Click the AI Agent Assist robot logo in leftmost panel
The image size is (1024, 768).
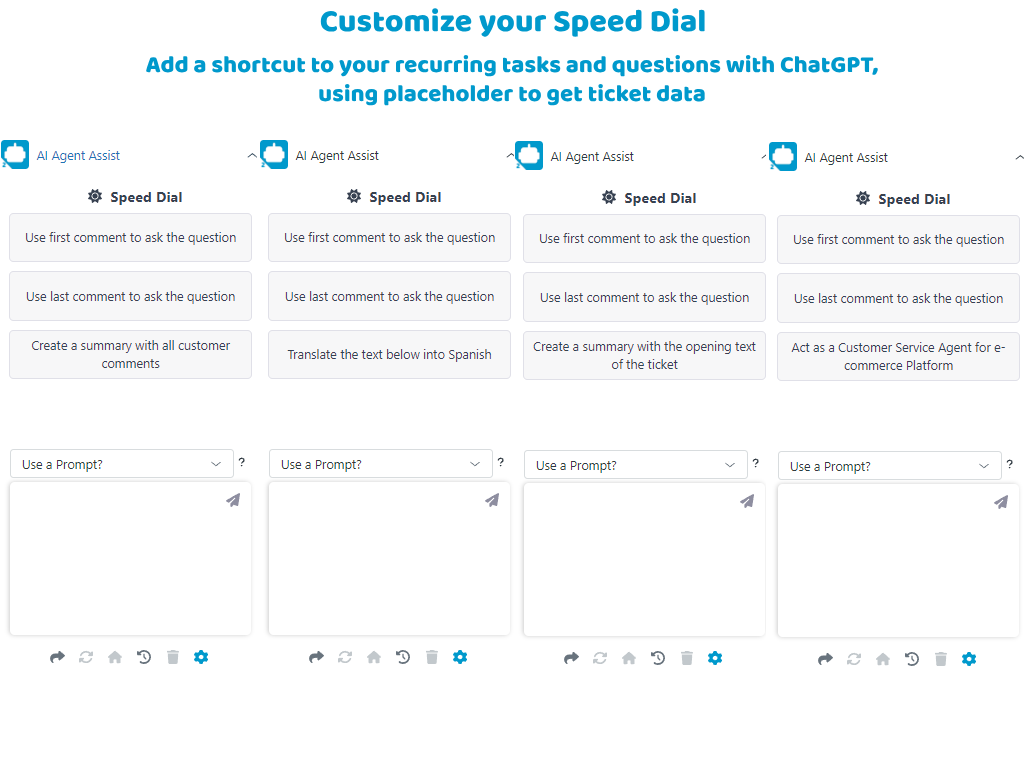pos(15,154)
